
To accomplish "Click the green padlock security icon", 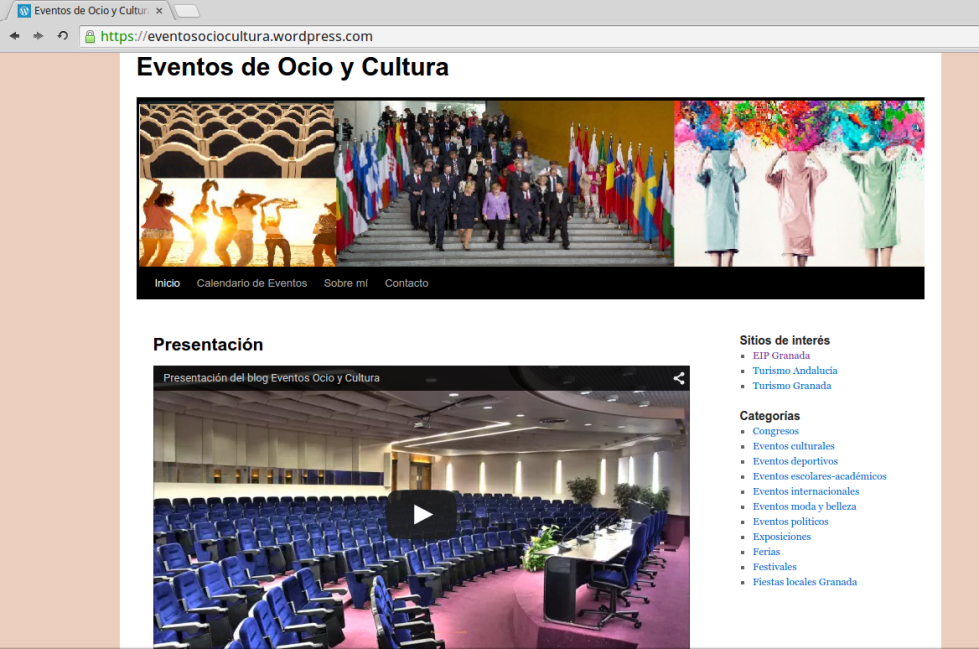I will (x=90, y=37).
